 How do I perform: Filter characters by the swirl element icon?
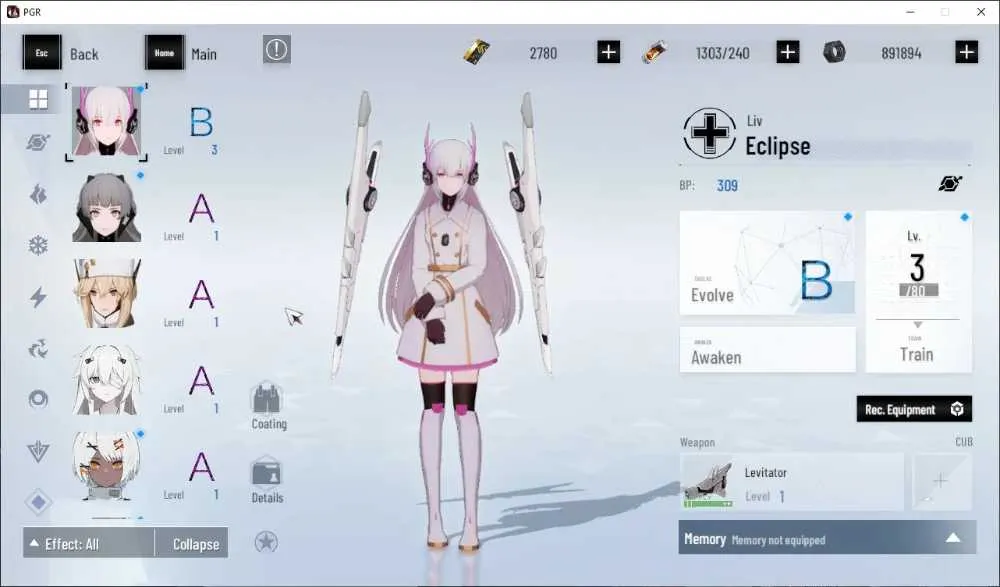[38, 349]
